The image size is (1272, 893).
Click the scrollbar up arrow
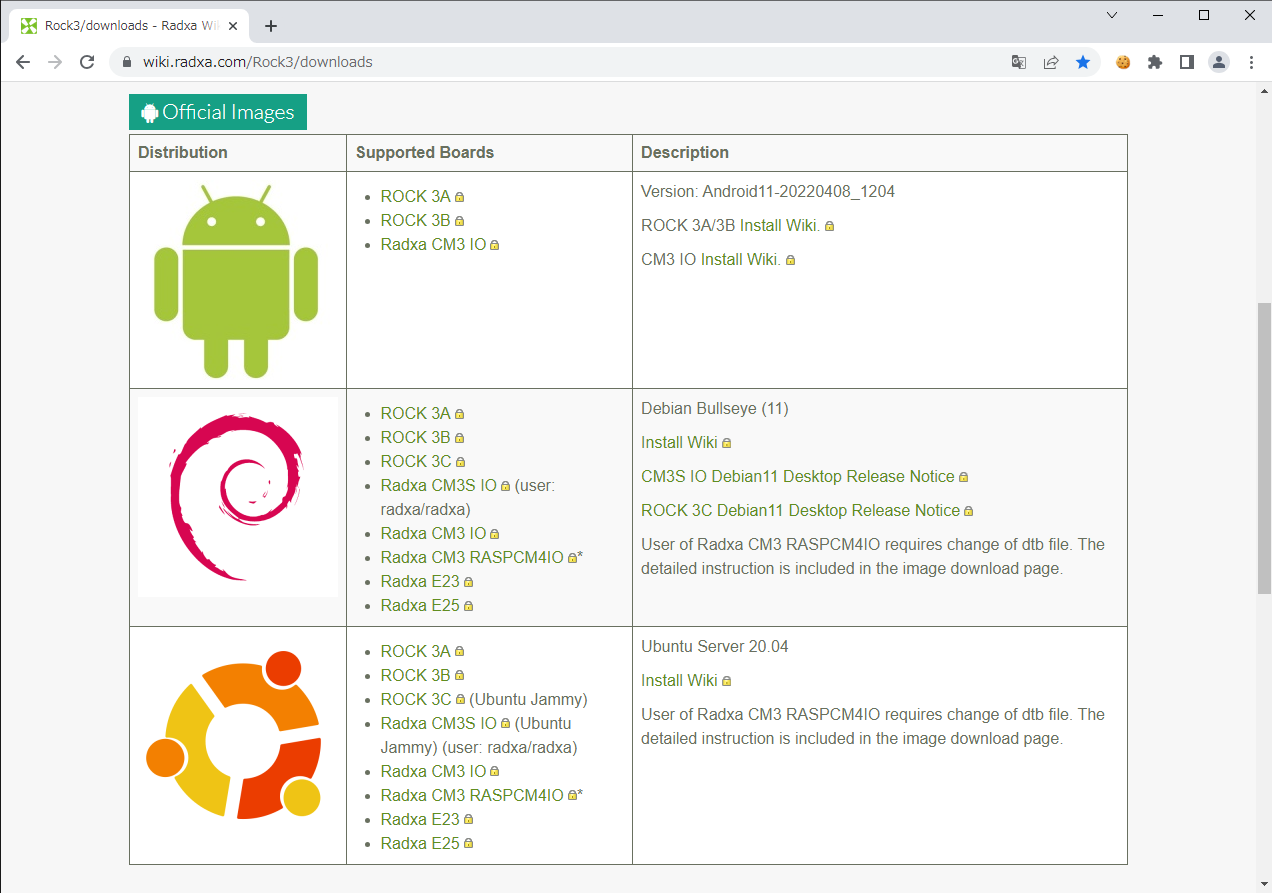(1264, 92)
